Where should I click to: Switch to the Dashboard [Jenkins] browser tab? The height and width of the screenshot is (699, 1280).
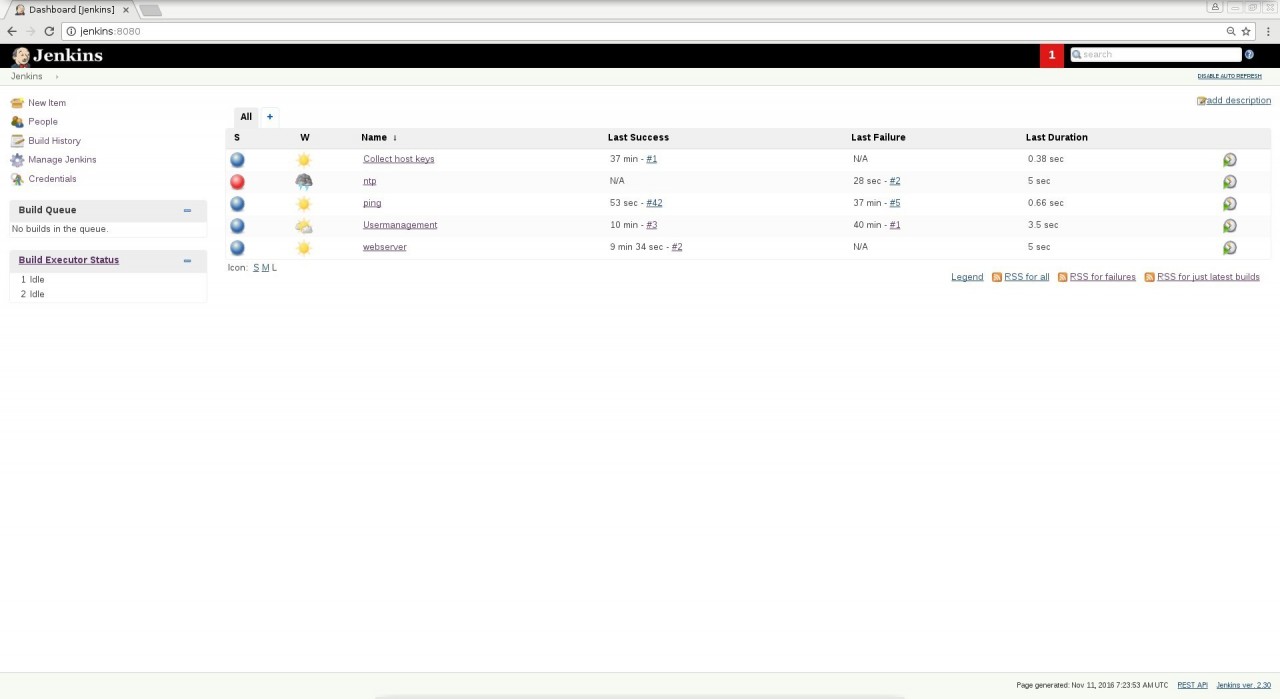(x=70, y=10)
